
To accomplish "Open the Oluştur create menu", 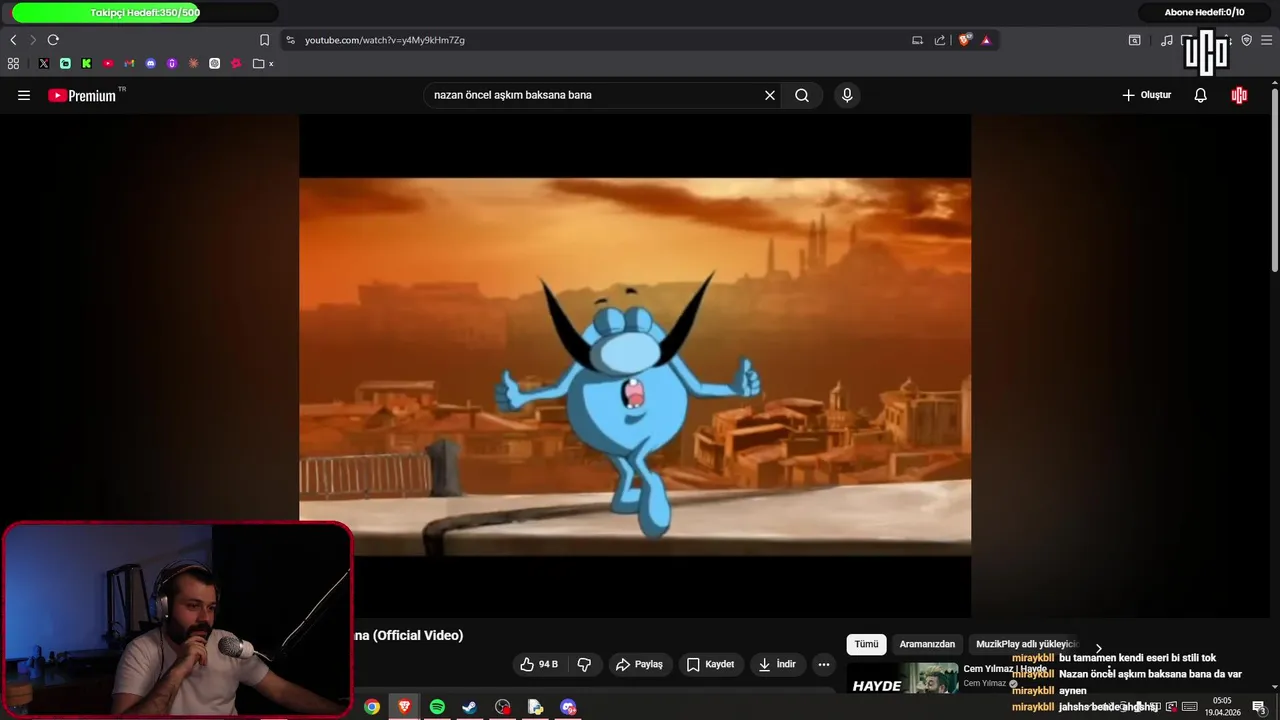I will point(1146,95).
